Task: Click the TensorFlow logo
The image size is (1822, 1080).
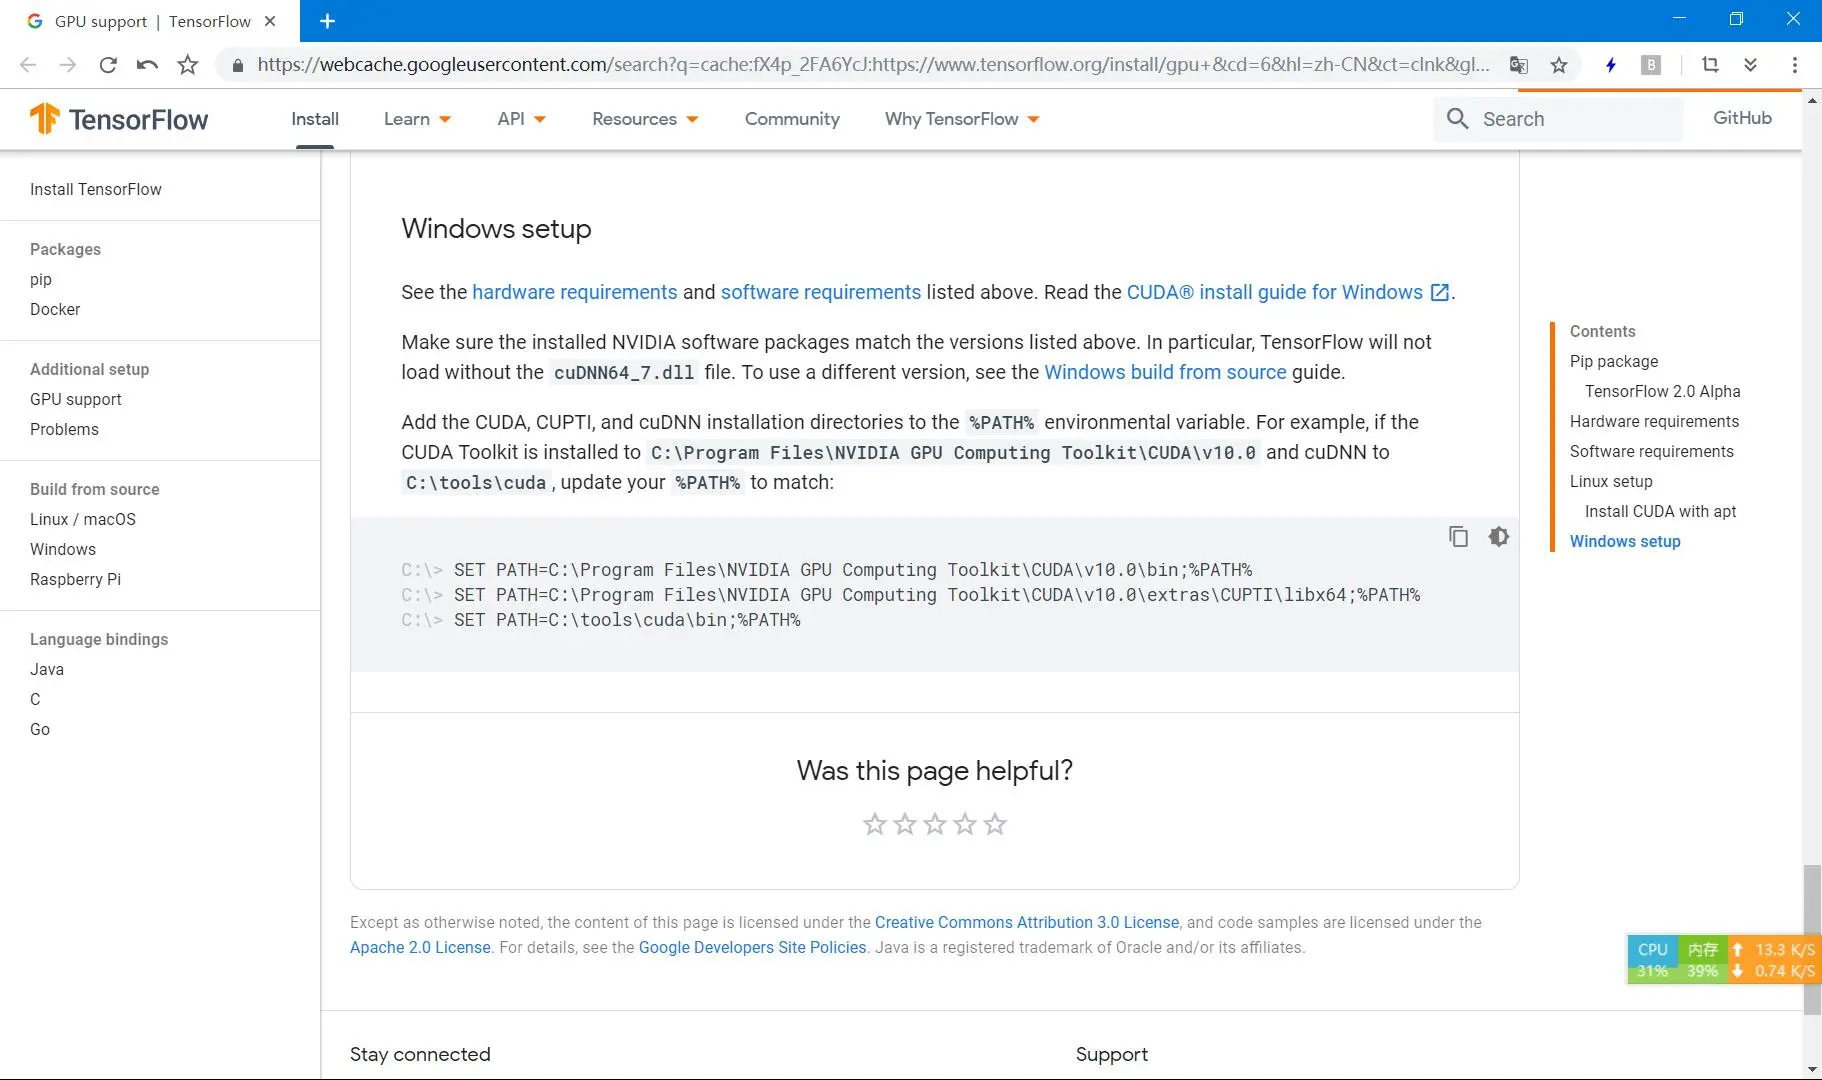Action: pyautogui.click(x=119, y=119)
